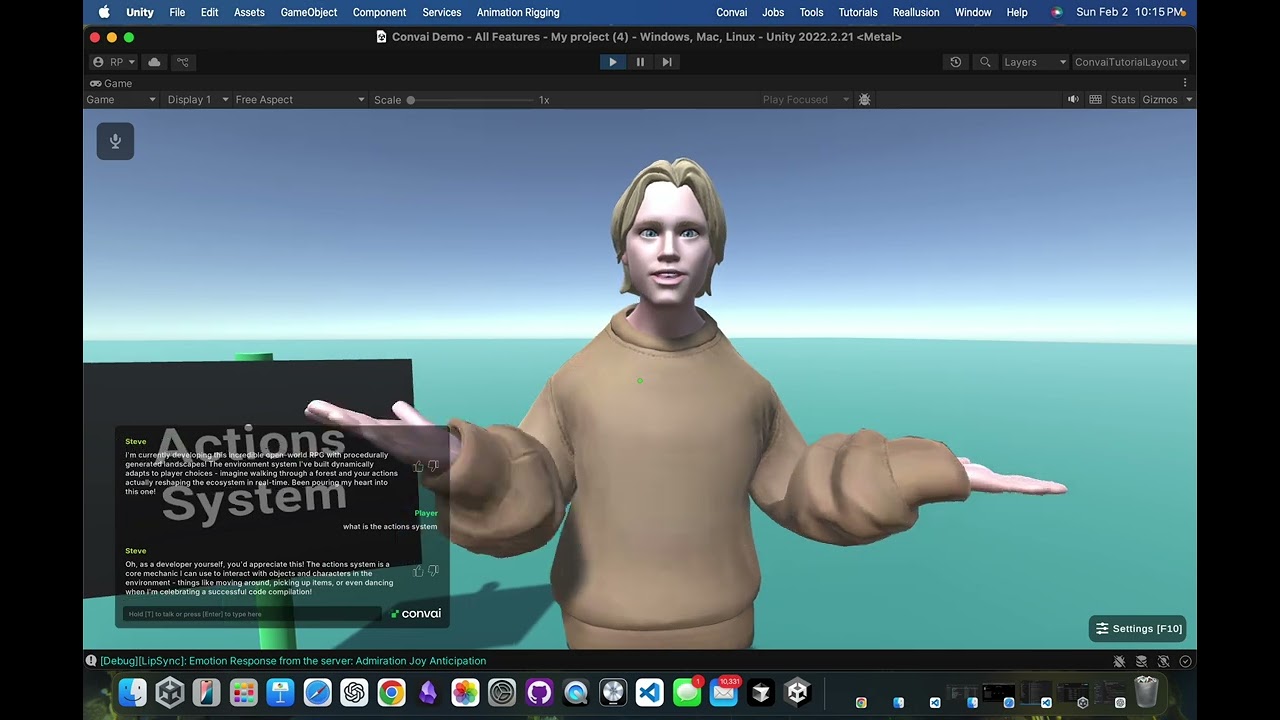Adjust the Game view Scale slider
Image resolution: width=1280 pixels, height=720 pixels.
(x=471, y=100)
